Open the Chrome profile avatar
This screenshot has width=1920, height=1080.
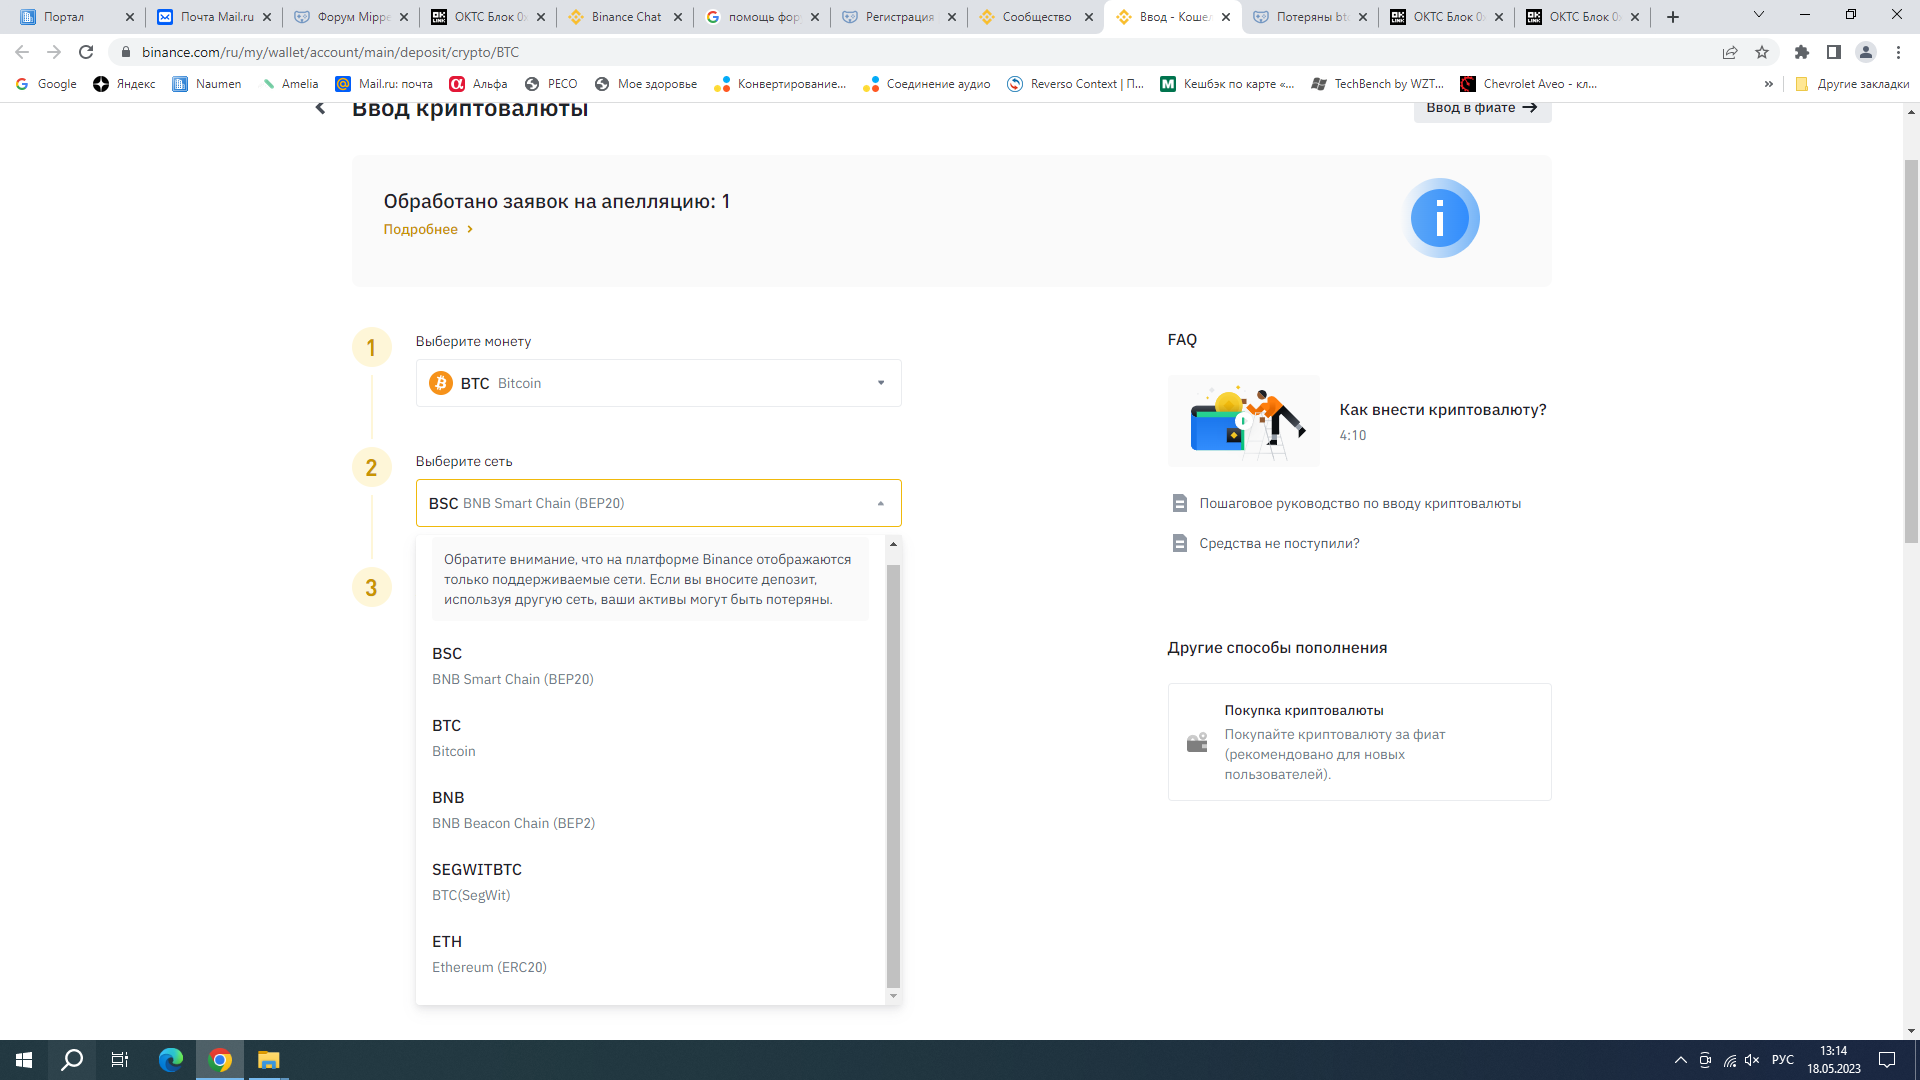[1866, 52]
